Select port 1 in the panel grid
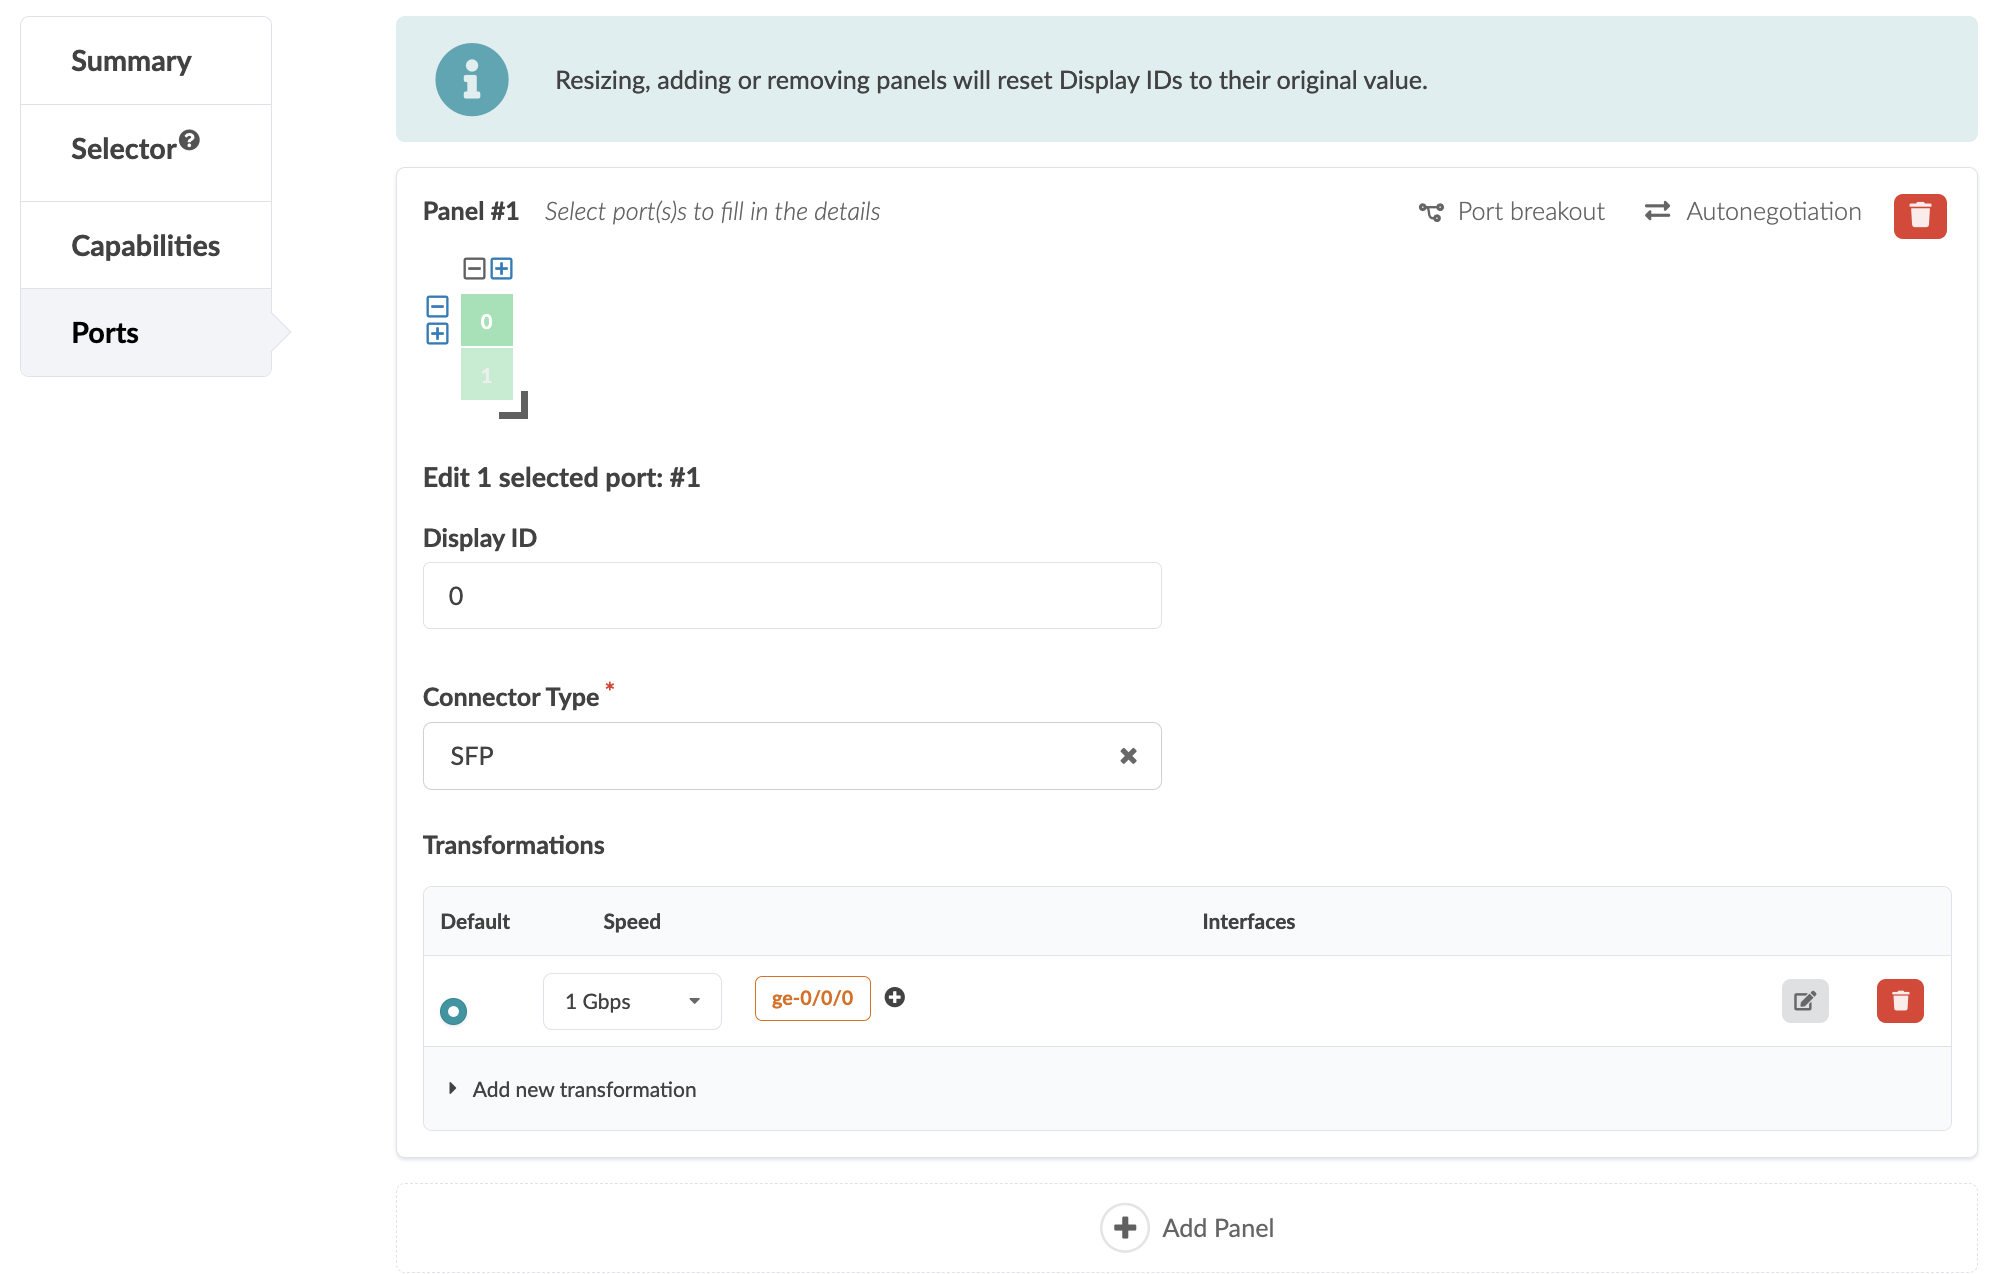Image resolution: width=1998 pixels, height=1274 pixels. point(487,373)
